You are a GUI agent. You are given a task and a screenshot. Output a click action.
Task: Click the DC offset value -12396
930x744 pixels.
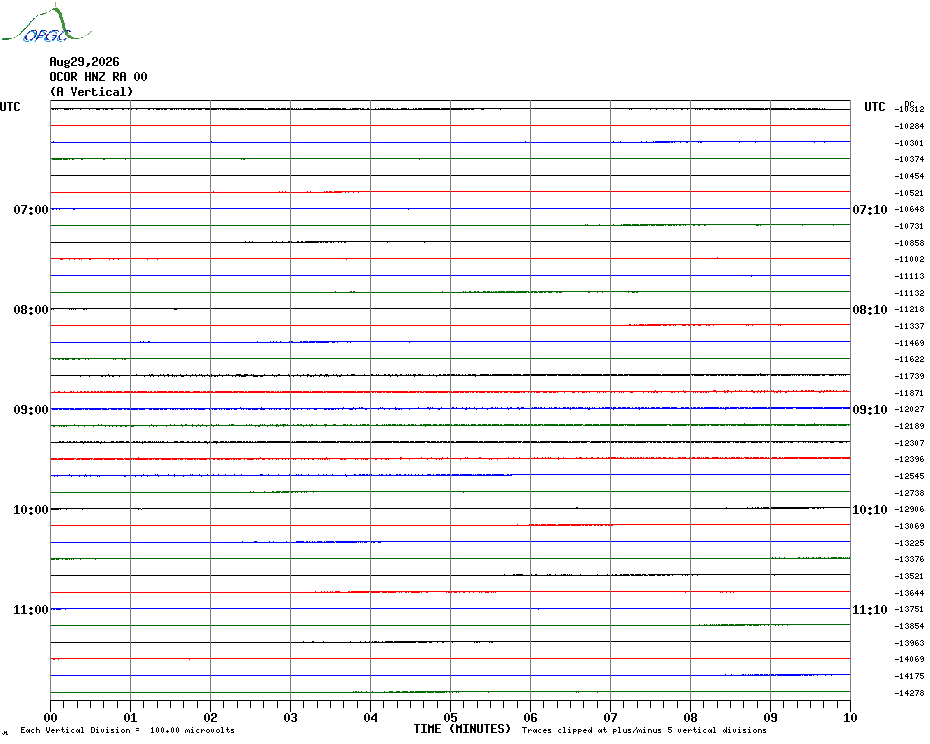[909, 459]
